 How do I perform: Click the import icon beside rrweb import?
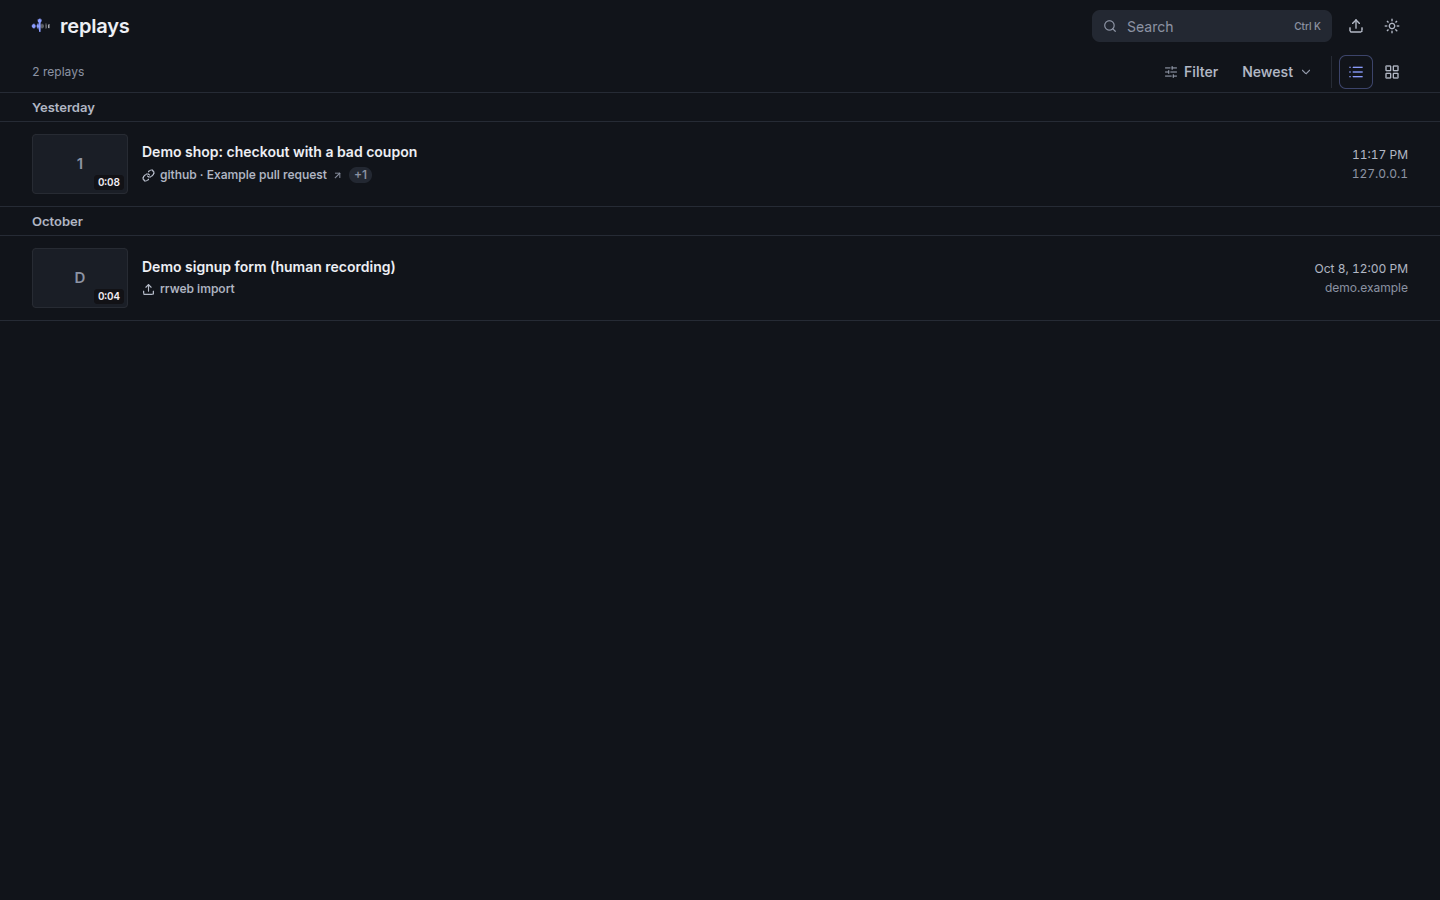148,289
